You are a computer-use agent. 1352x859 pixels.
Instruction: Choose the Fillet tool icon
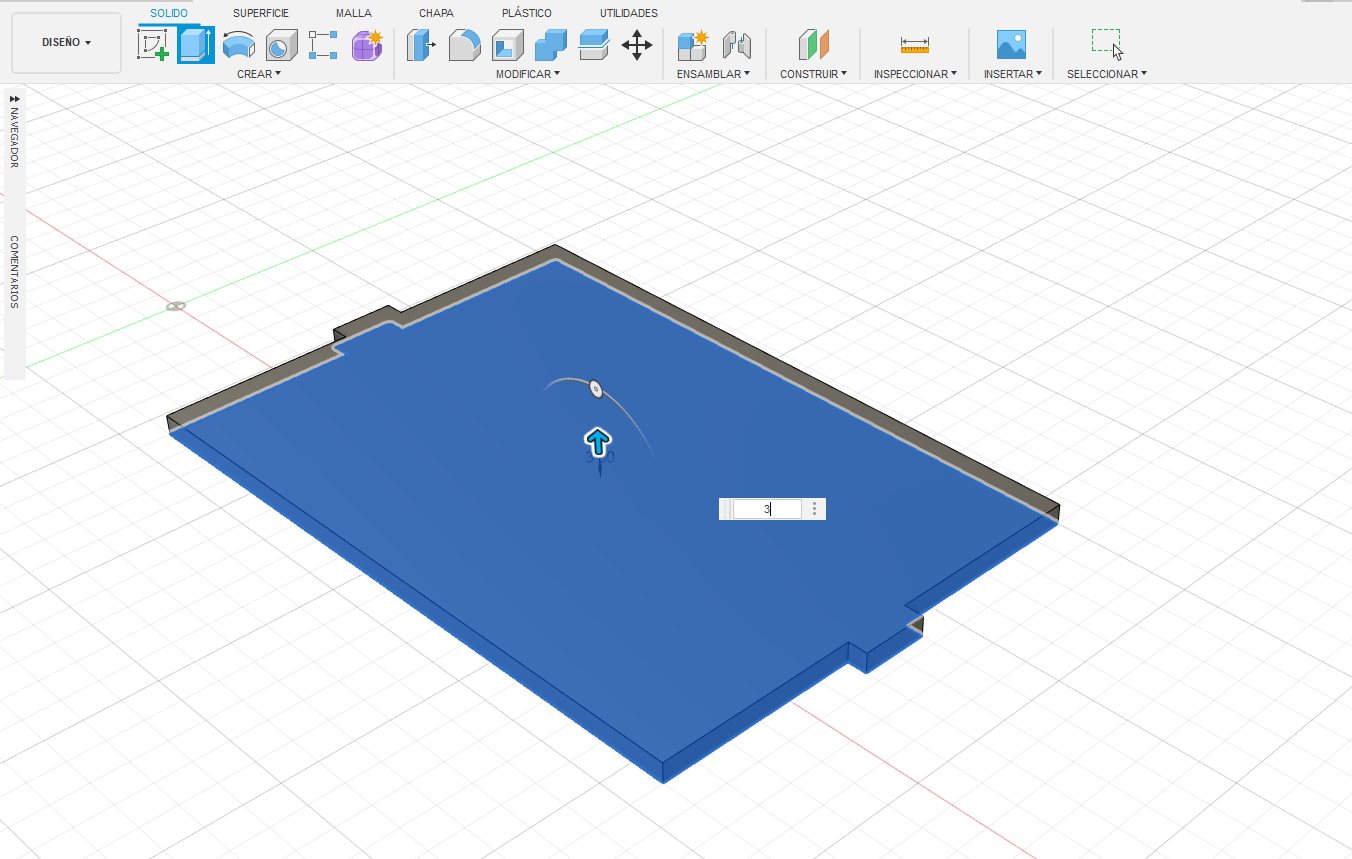pos(465,46)
